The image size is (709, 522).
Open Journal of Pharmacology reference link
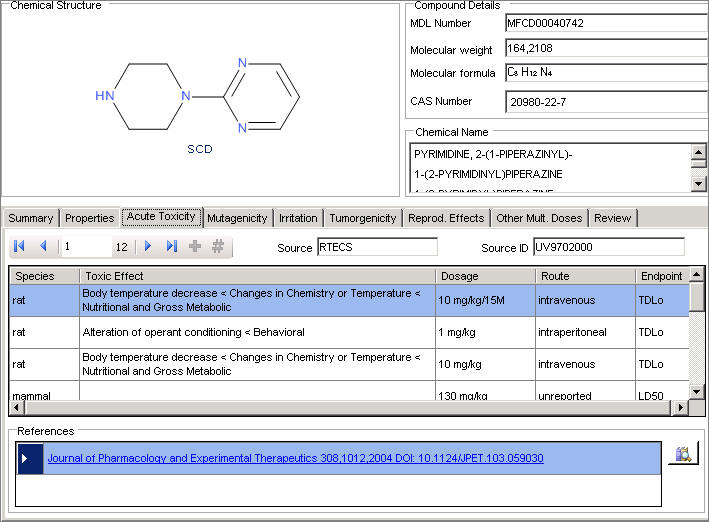(x=295, y=459)
